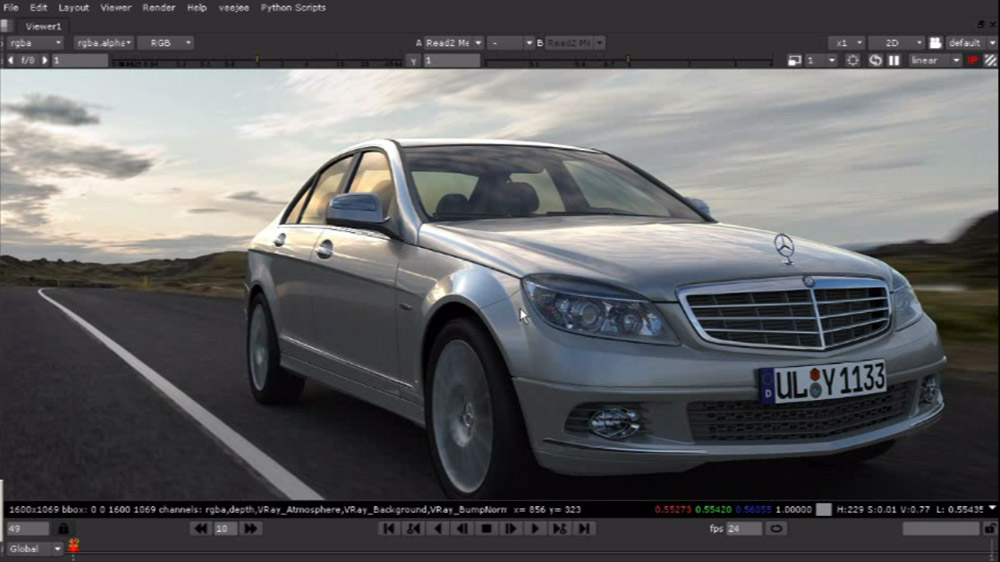Image resolution: width=1000 pixels, height=562 pixels.
Task: Open the Python Scripts menu
Action: click(x=293, y=8)
